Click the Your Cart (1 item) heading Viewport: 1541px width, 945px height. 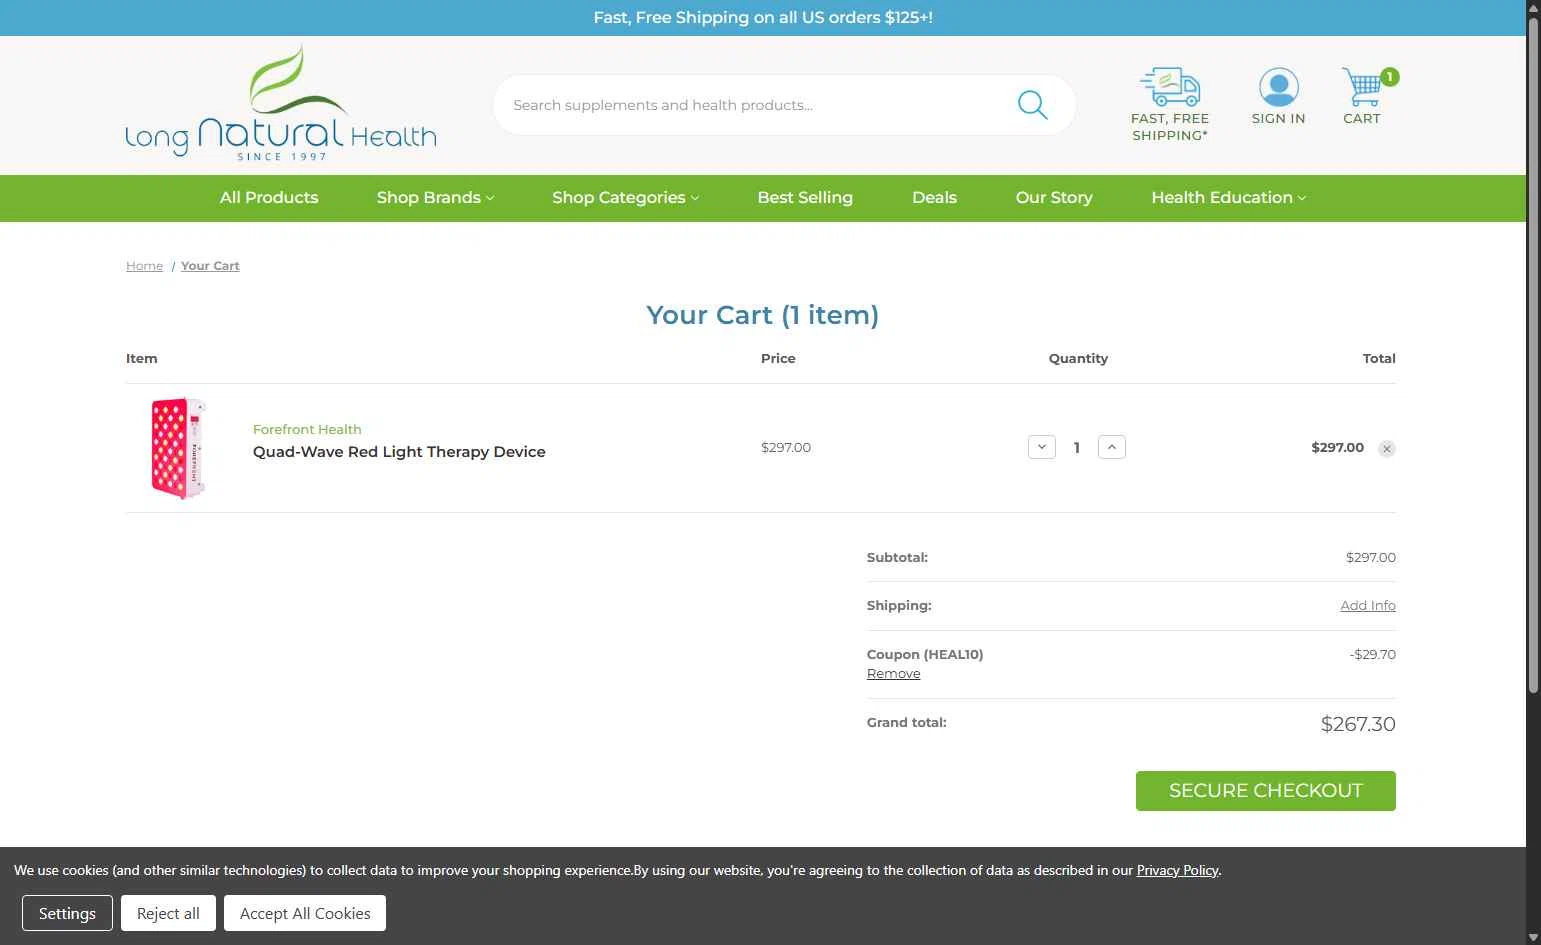[762, 315]
